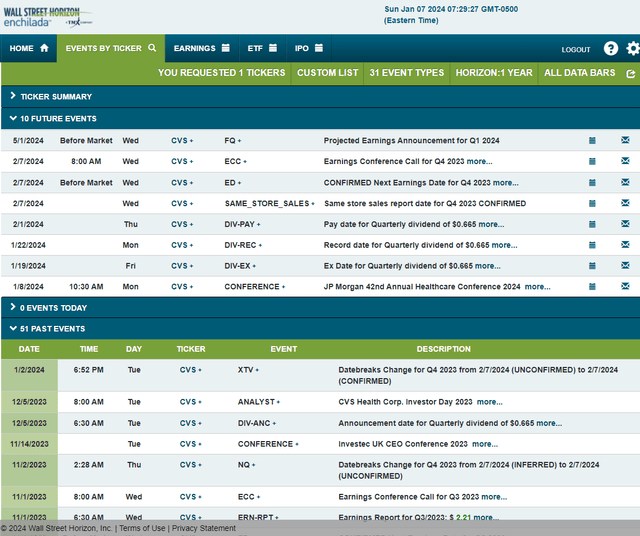This screenshot has width=640, height=536.
Task: Click envelope icon for 1/8/2024 CONFERENCE row
Action: click(x=625, y=286)
